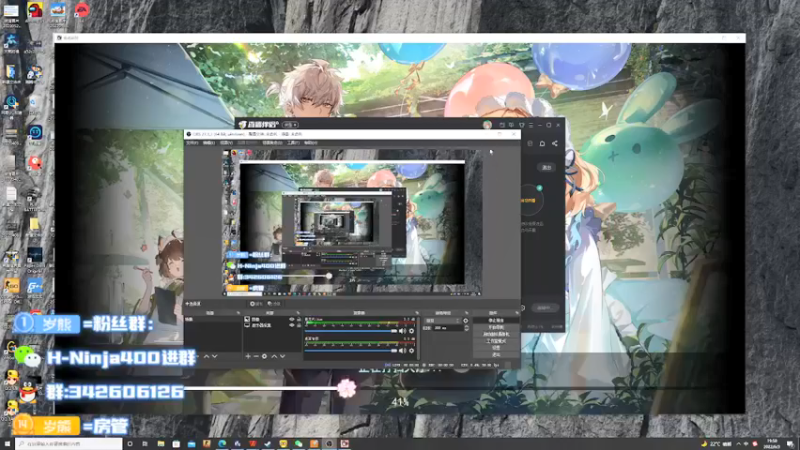Screen dimensions: 800x450
Task: Move source up with sources up arrow
Action: pyautogui.click(x=274, y=356)
